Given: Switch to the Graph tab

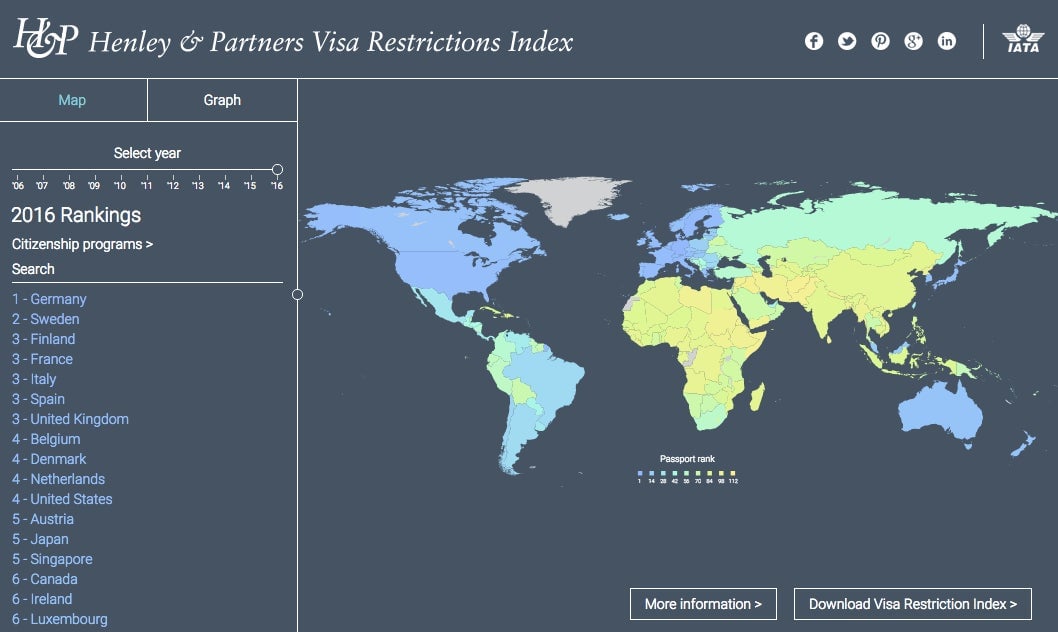Looking at the screenshot, I should [222, 100].
